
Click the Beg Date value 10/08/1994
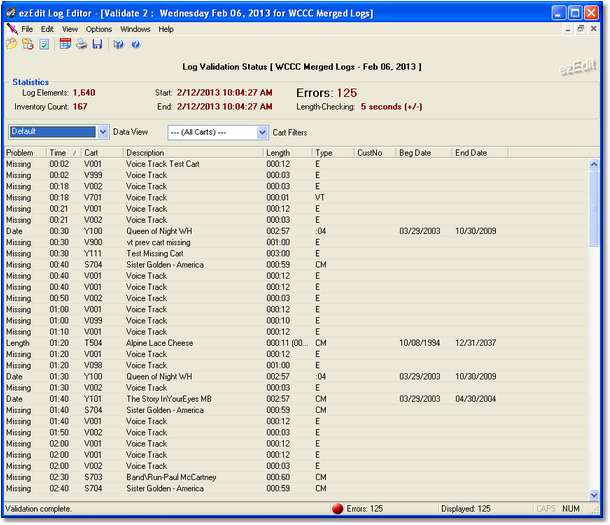tap(419, 343)
